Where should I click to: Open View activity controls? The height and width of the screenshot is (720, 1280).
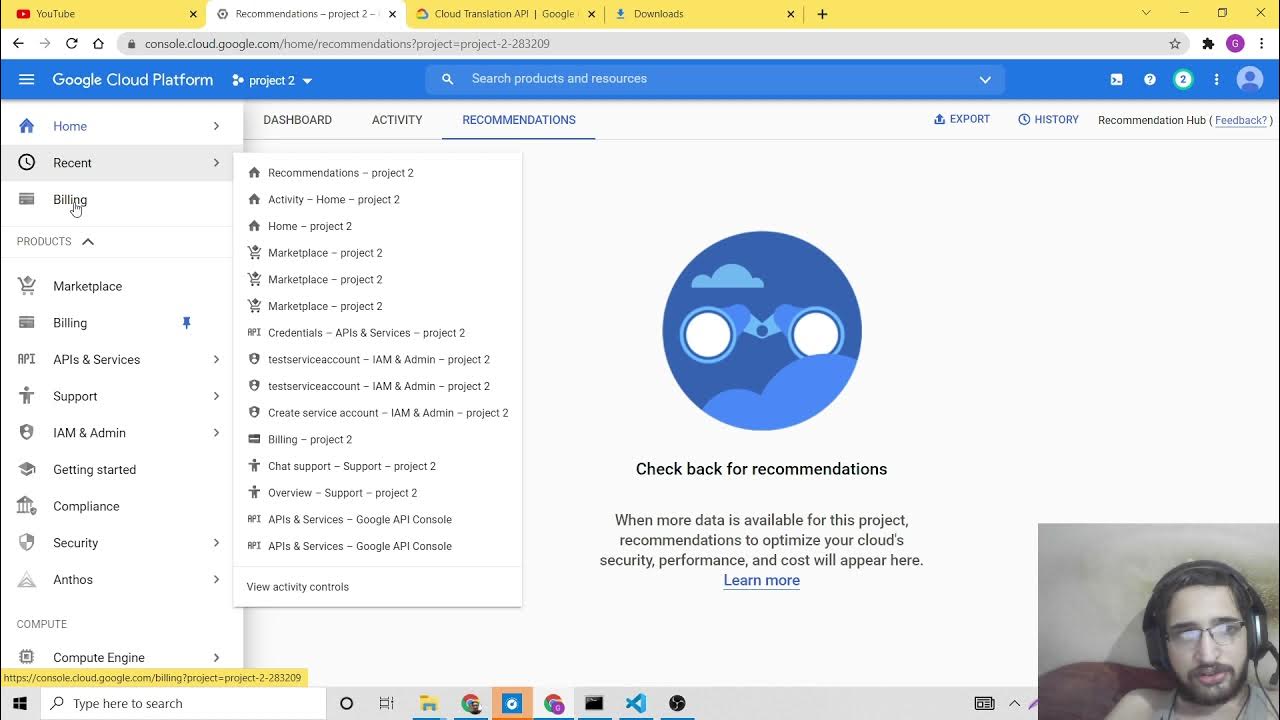[298, 587]
